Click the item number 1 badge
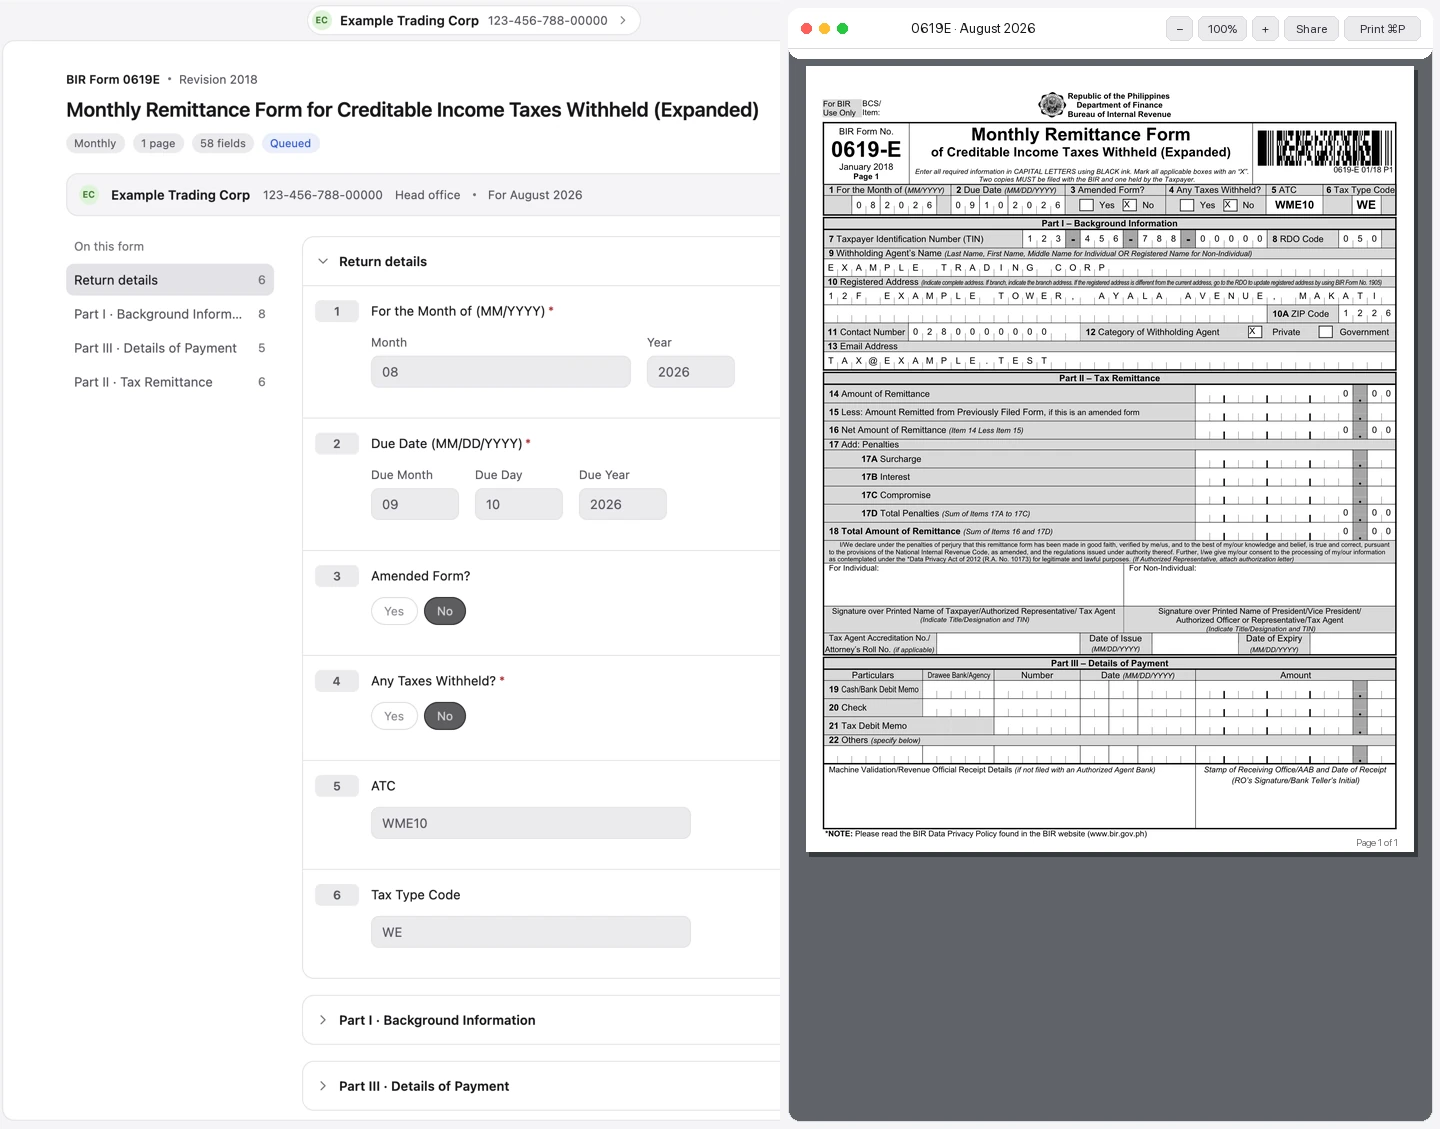1440x1129 pixels. (337, 311)
